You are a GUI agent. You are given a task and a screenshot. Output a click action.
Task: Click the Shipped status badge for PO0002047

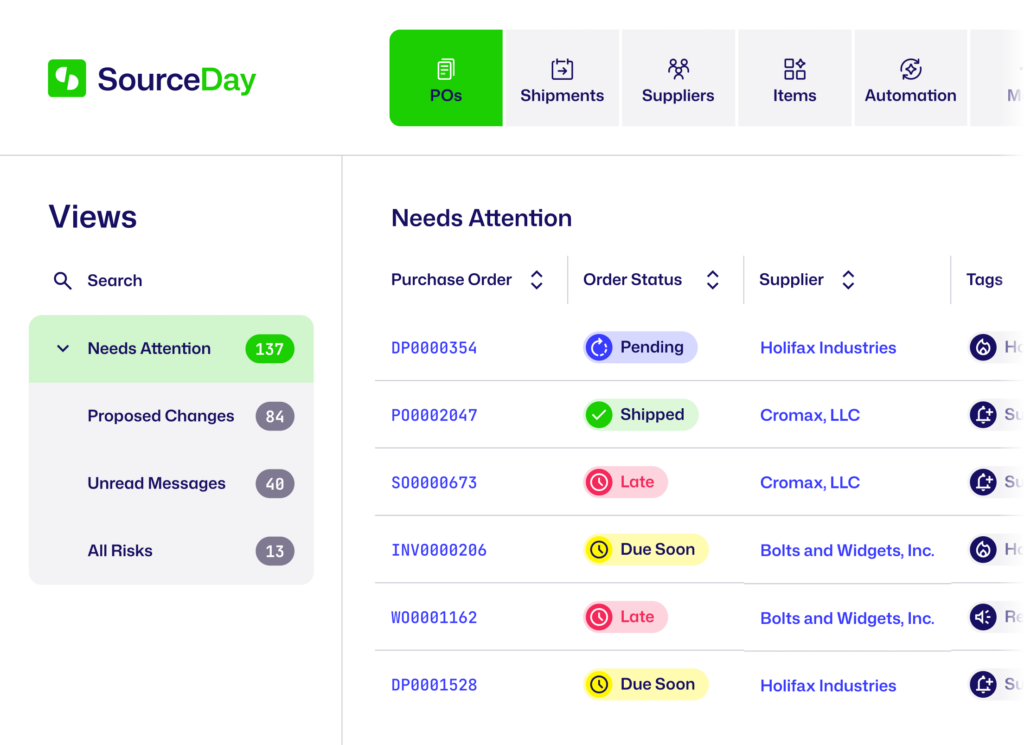641,415
